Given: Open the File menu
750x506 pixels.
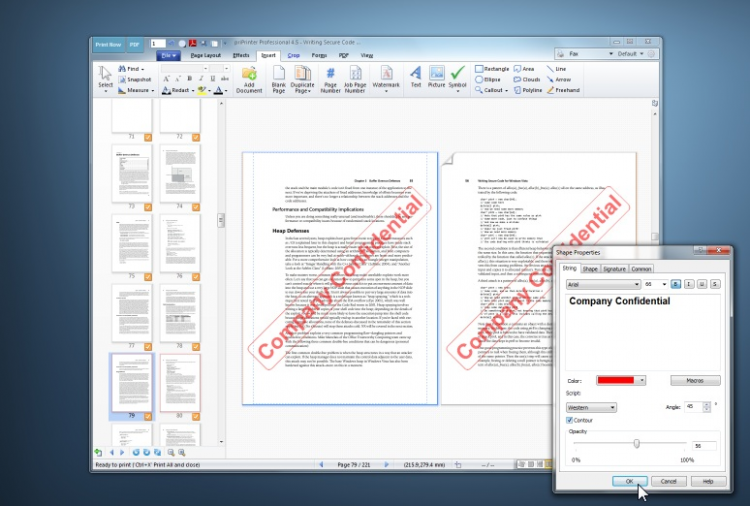Looking at the screenshot, I should (x=168, y=55).
